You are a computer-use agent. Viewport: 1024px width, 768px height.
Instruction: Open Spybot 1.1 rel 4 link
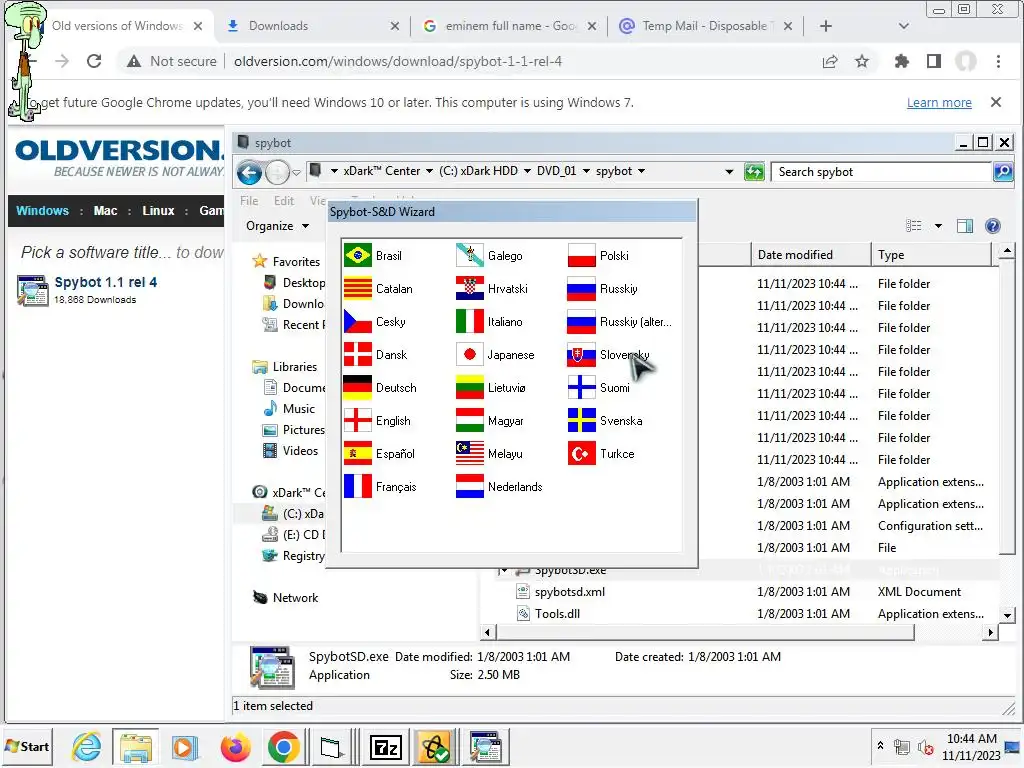(x=106, y=282)
